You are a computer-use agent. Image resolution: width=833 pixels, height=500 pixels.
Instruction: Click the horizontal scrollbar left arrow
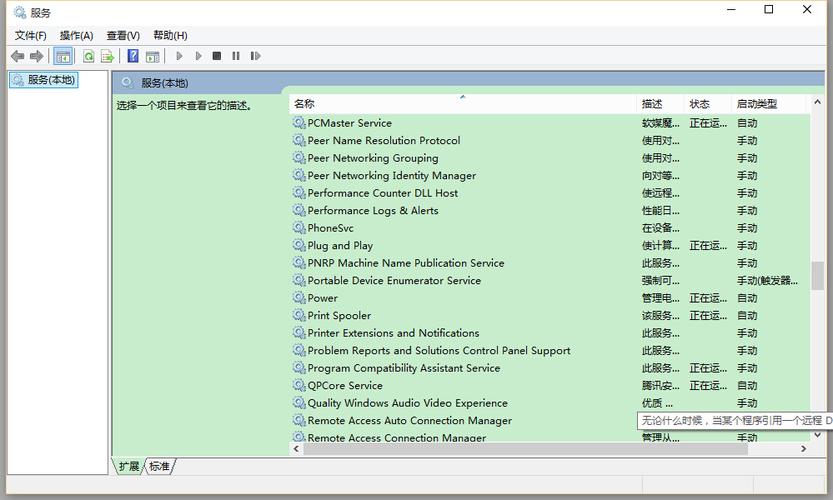pos(296,449)
